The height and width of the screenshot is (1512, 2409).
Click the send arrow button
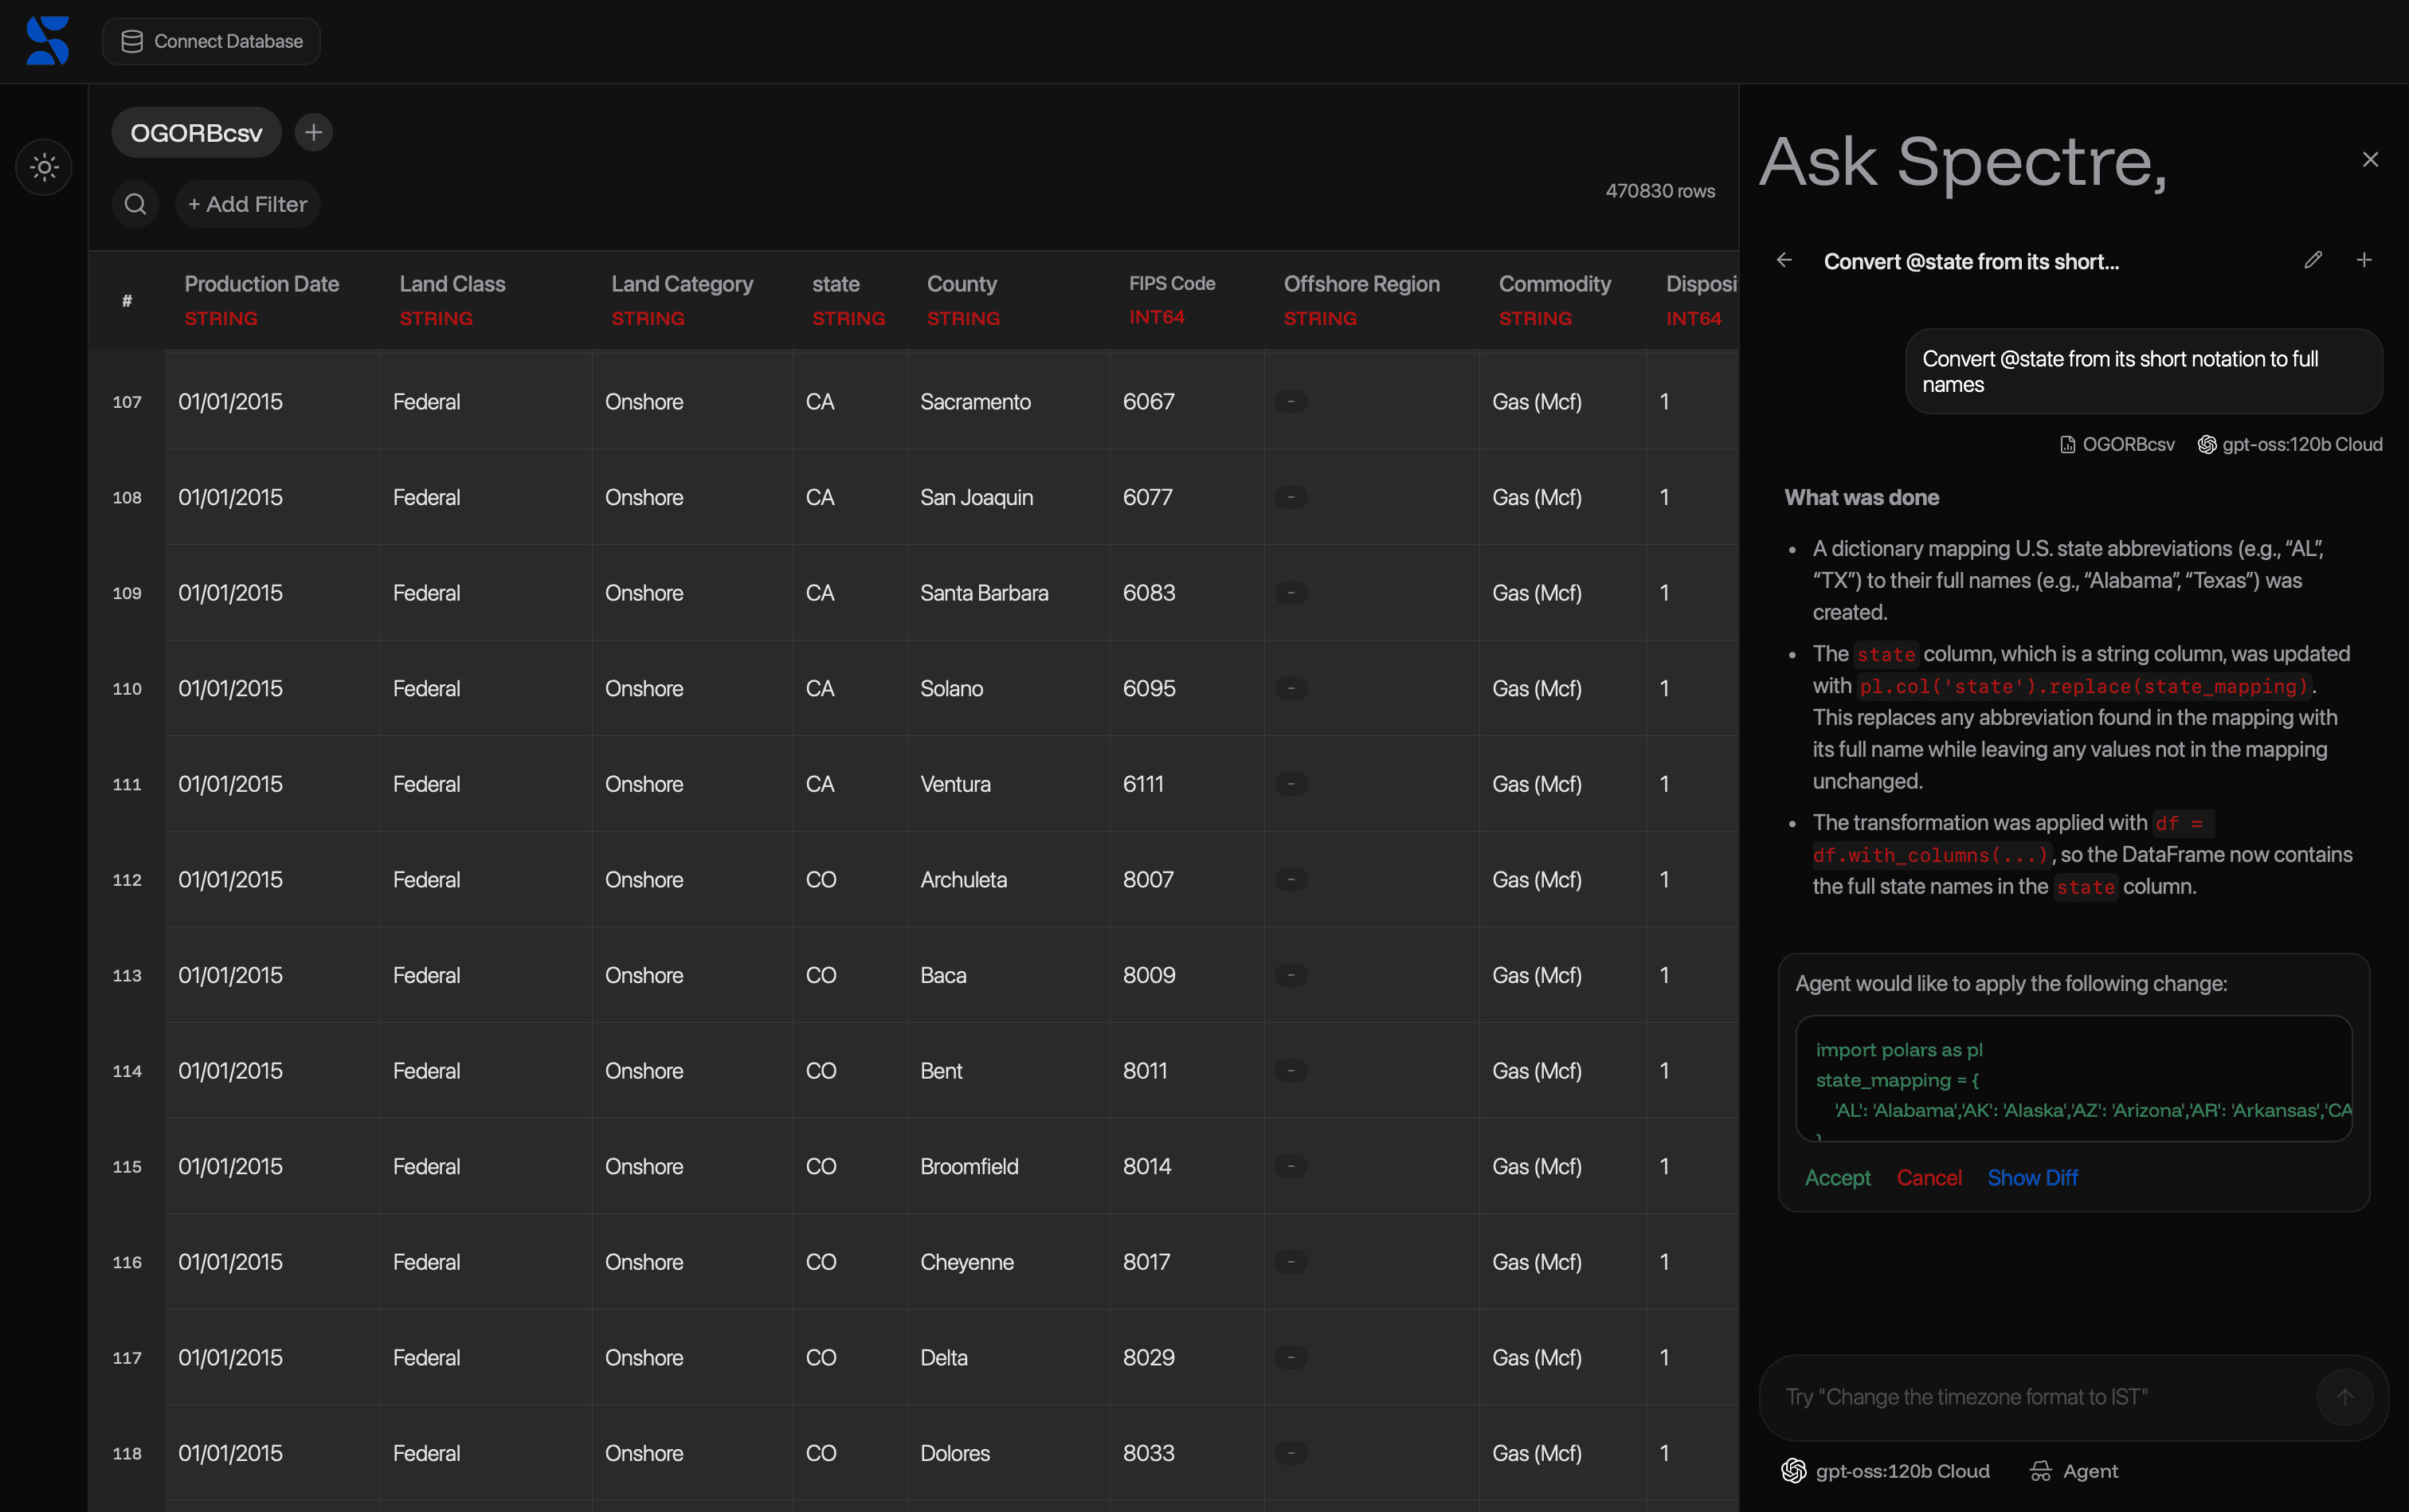[x=2344, y=1396]
